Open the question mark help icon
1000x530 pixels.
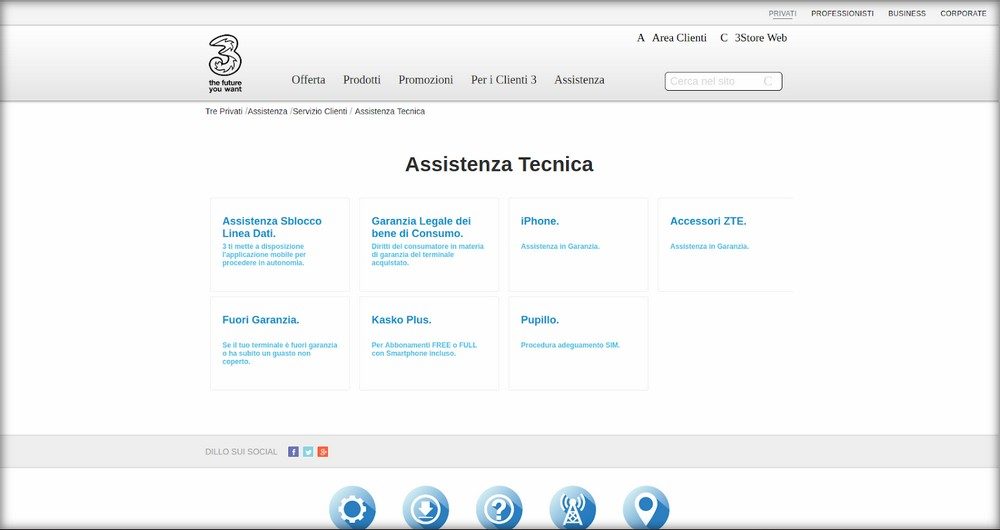[499, 508]
